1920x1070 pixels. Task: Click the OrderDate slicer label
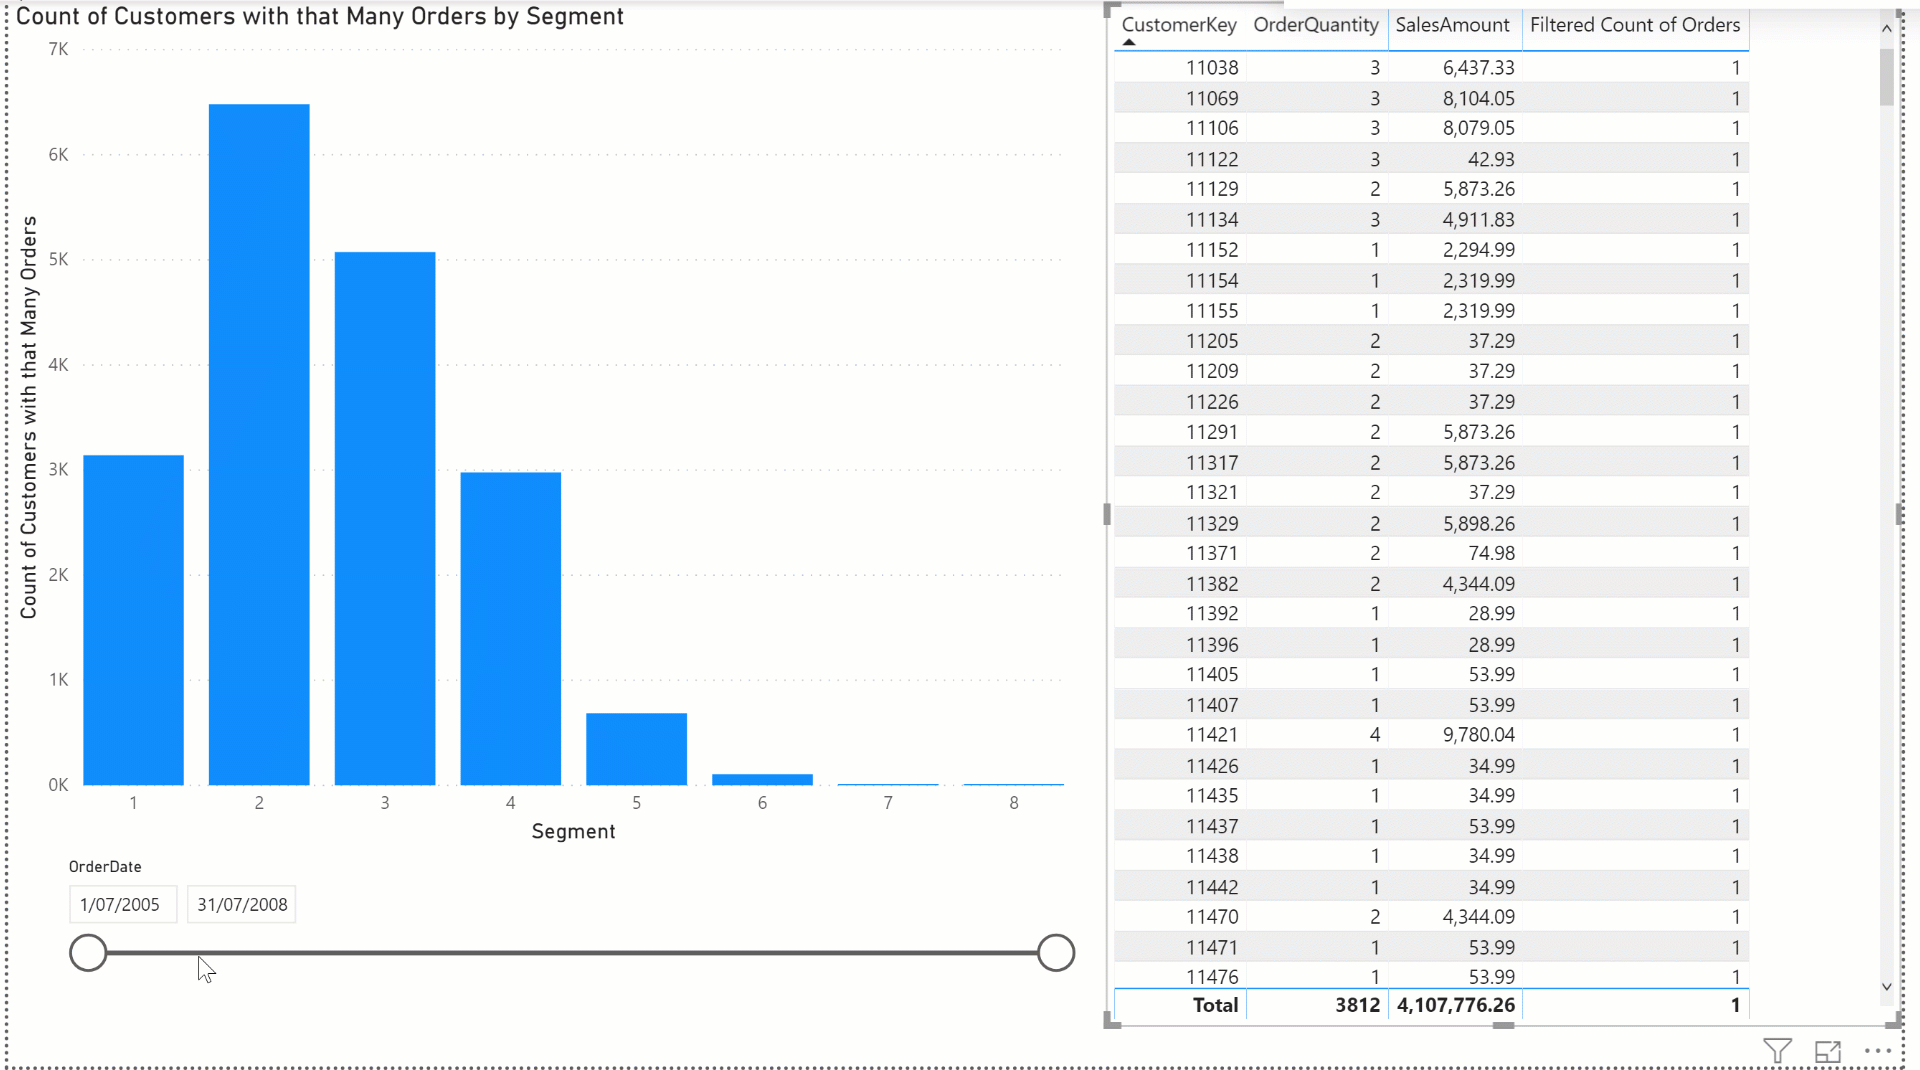(x=105, y=866)
